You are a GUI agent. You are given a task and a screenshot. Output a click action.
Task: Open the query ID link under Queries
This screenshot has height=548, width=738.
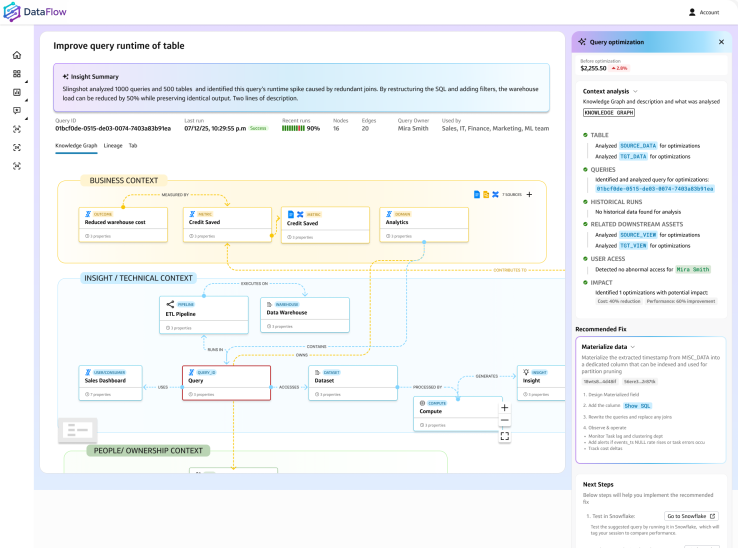coord(655,189)
